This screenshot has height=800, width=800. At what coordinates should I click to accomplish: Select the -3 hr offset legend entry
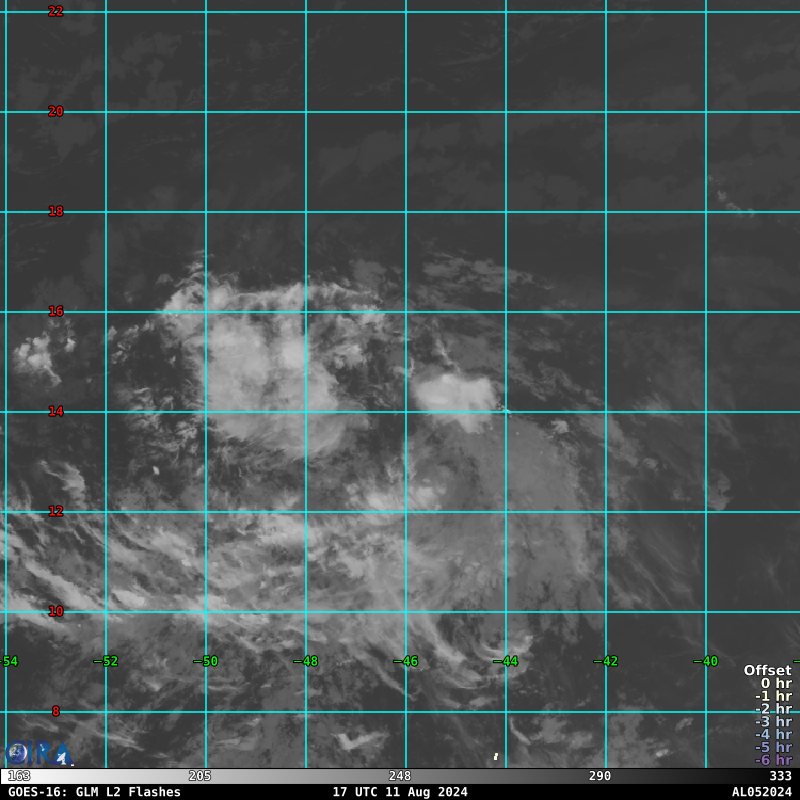pos(773,721)
